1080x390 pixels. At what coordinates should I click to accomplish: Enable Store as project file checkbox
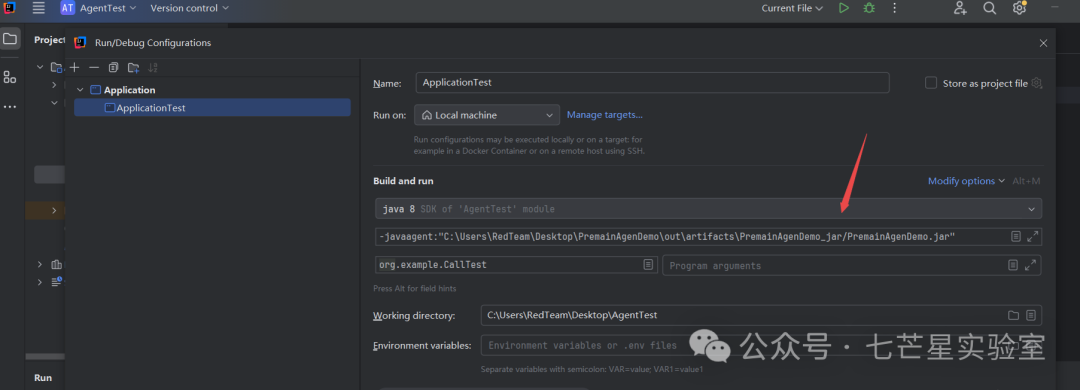(931, 83)
